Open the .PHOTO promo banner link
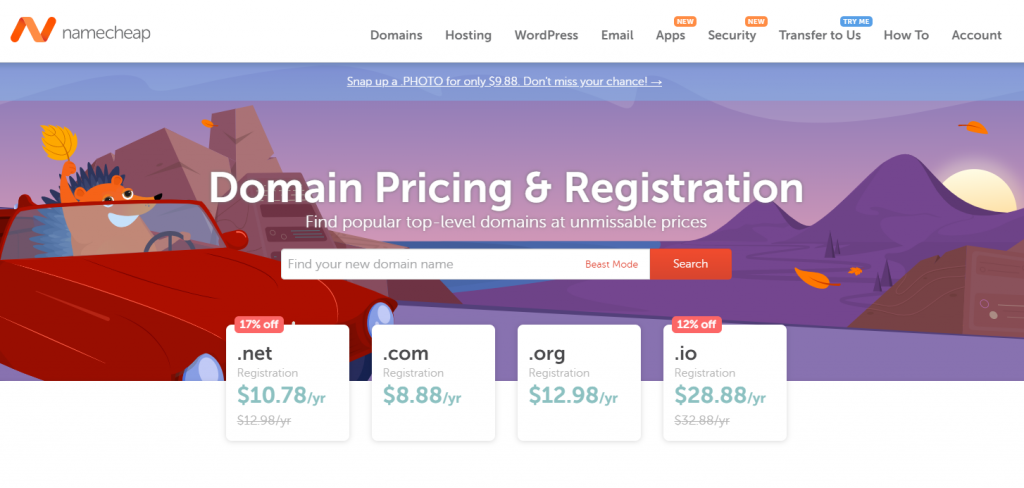Screen dimensions: 1024x488 (504, 82)
